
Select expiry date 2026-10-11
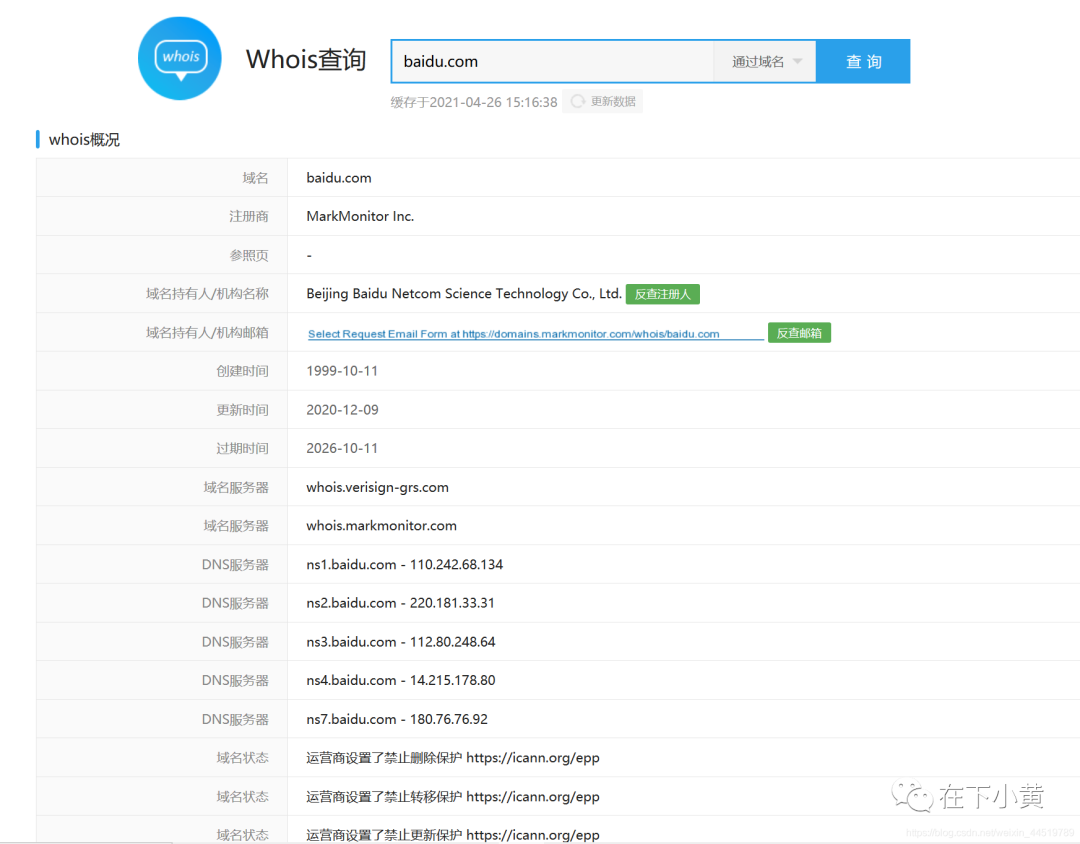tap(342, 449)
